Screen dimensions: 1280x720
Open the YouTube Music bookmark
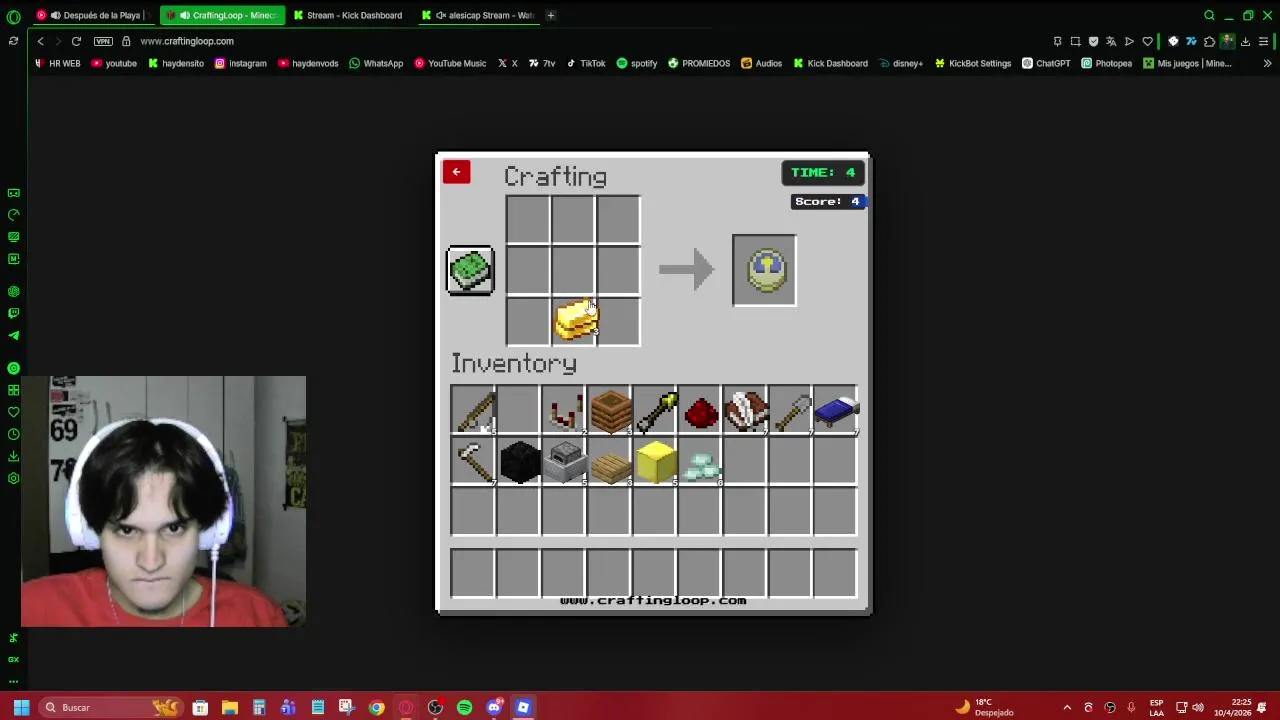(450, 63)
